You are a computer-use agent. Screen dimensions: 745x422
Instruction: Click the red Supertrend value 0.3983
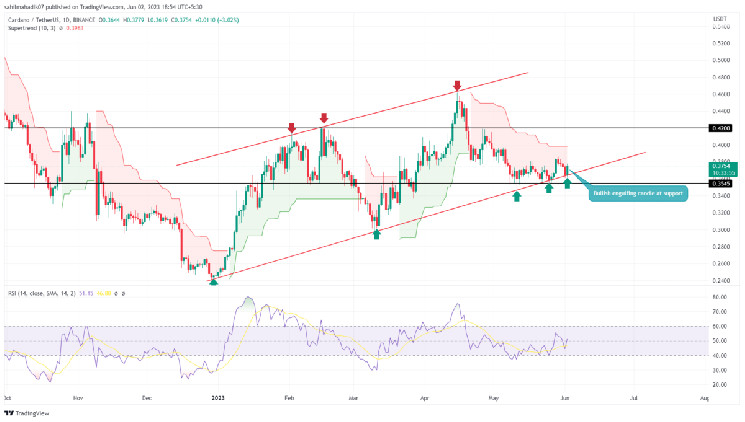pyautogui.click(x=75, y=28)
